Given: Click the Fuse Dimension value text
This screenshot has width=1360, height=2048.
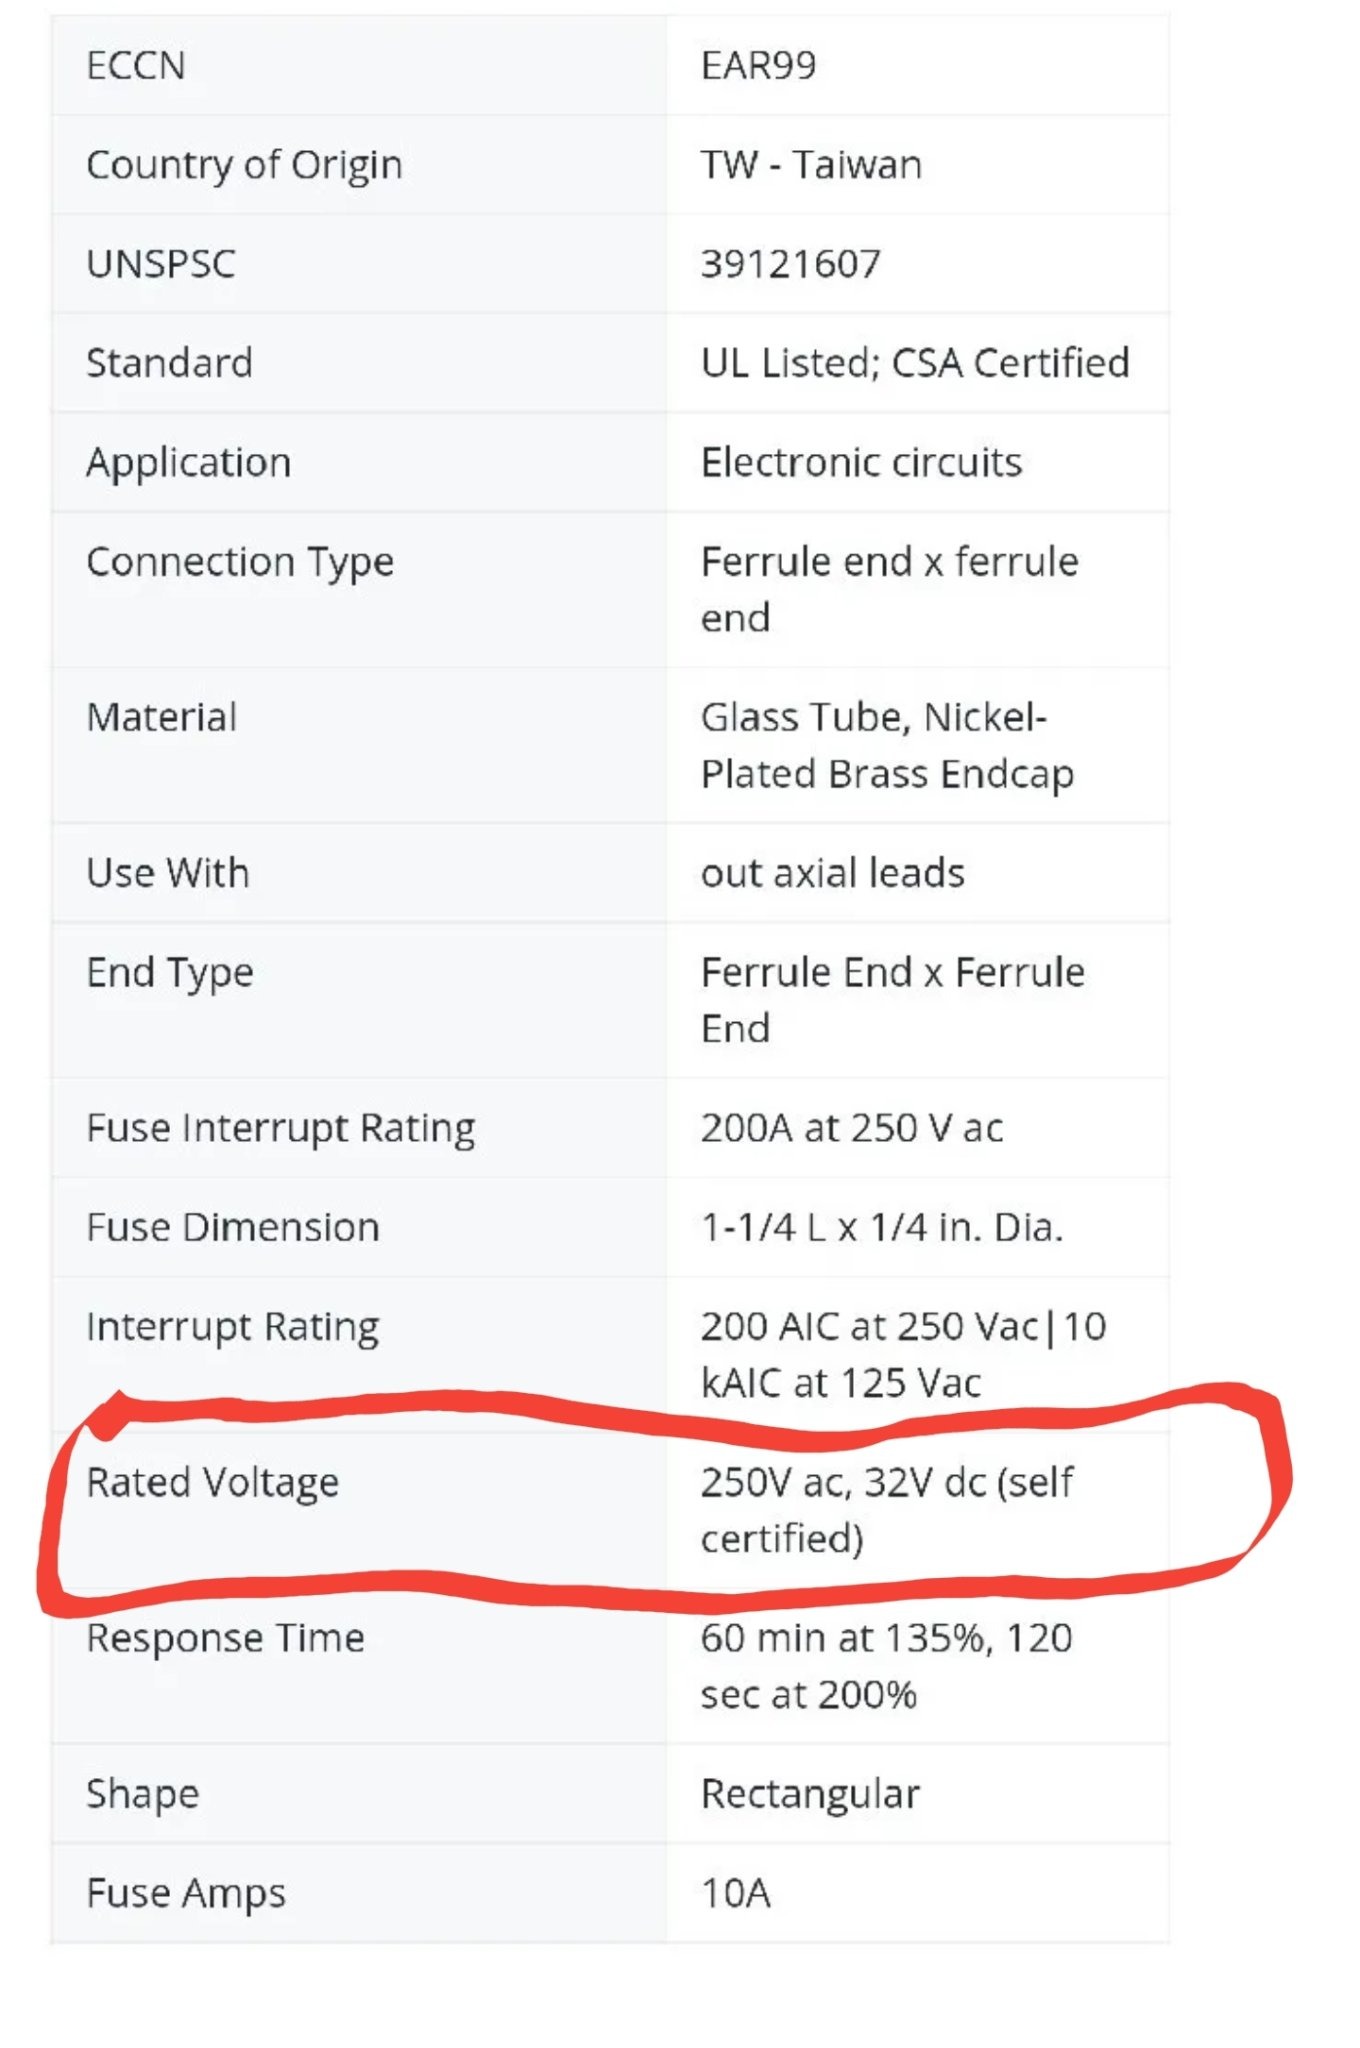Looking at the screenshot, I should pos(882,1227).
